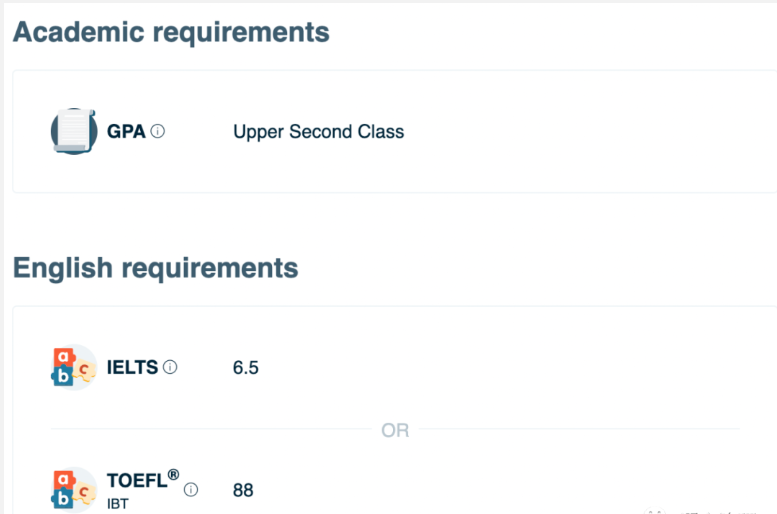Click the TOEFL puzzle blocks icon
The image size is (777, 514).
[x=74, y=489]
